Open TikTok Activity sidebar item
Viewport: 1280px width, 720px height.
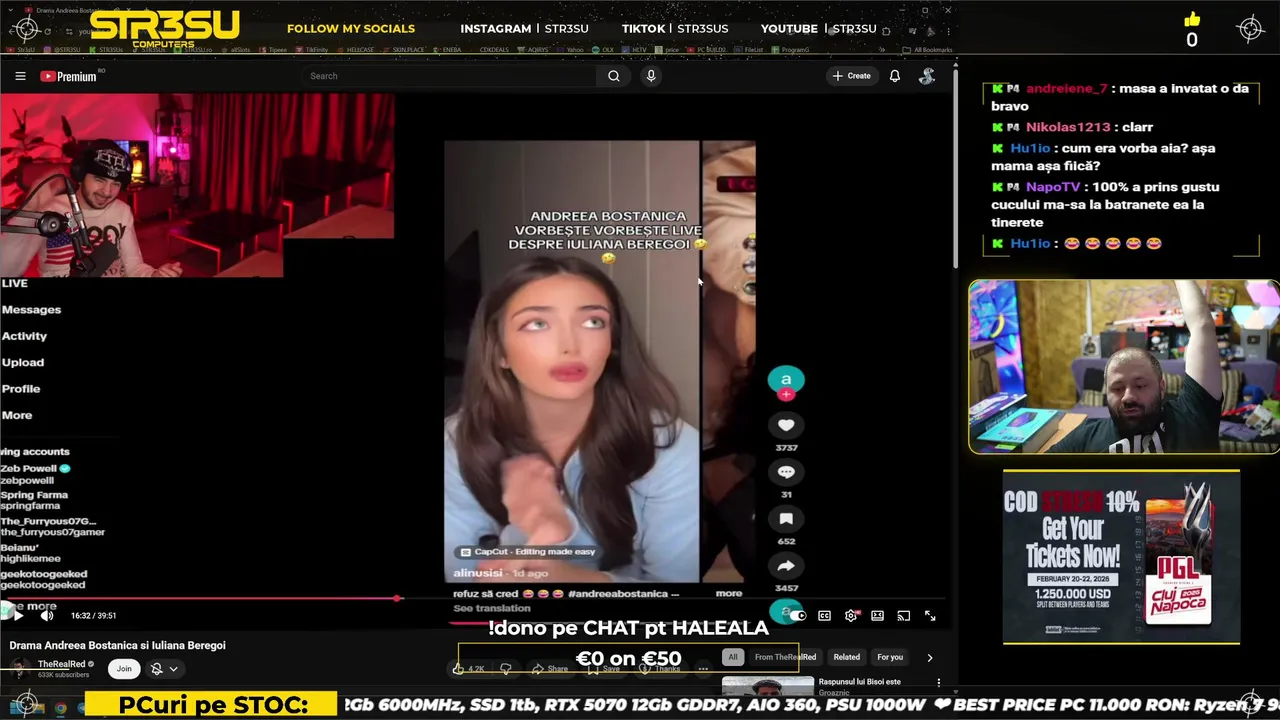coord(24,336)
